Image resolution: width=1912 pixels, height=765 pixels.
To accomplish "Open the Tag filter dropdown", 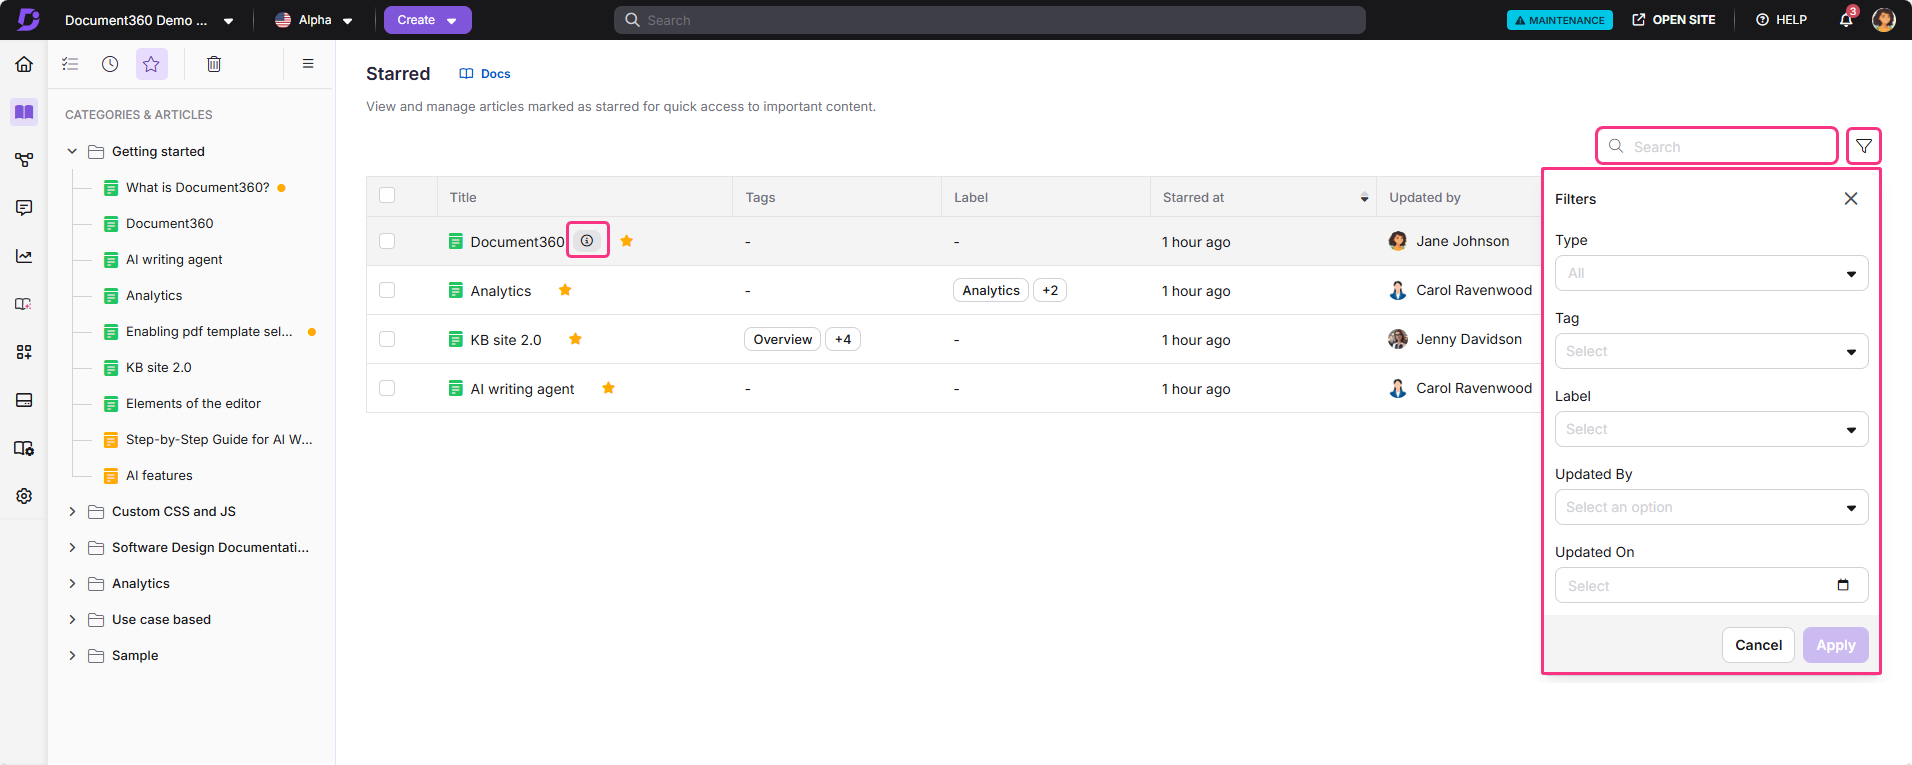I will click(x=1711, y=351).
